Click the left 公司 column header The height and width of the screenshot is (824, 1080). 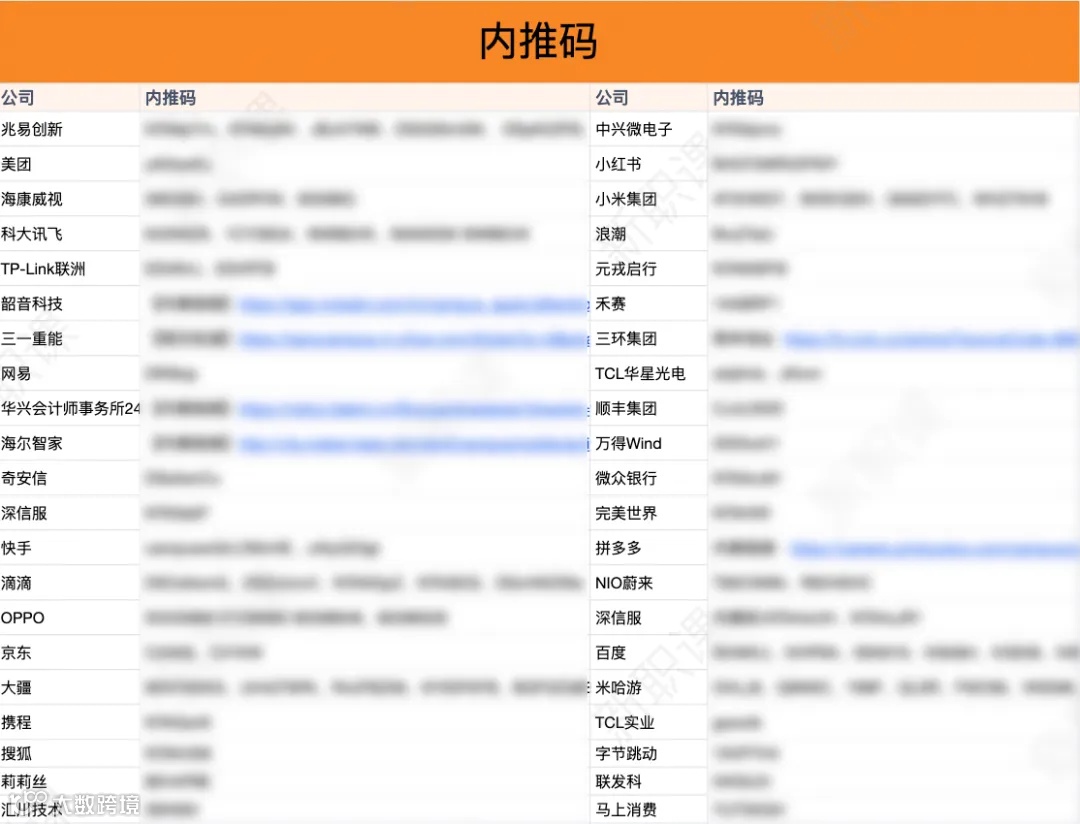coord(22,97)
